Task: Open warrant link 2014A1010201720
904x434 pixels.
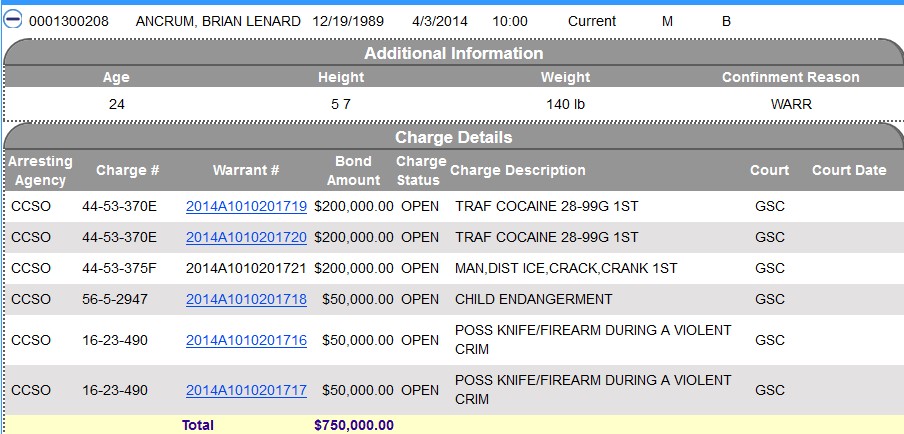Action: coord(246,237)
